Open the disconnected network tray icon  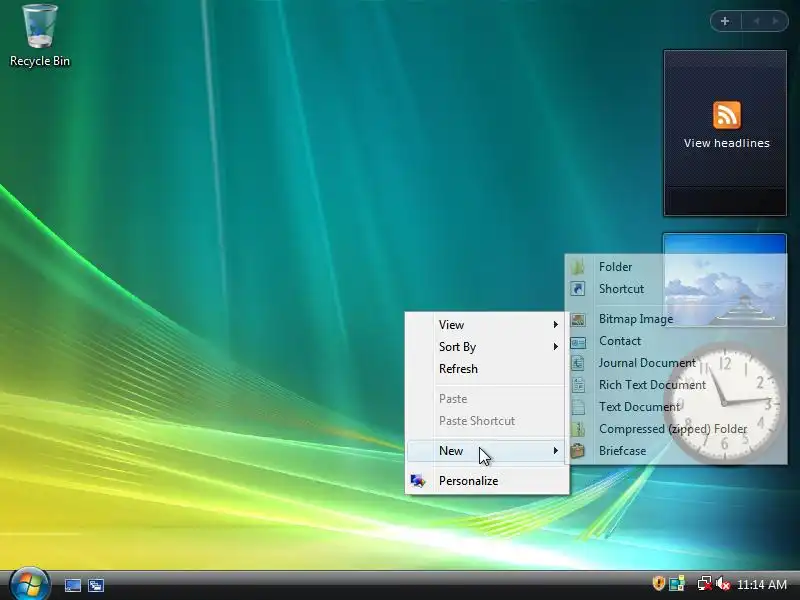pos(705,583)
